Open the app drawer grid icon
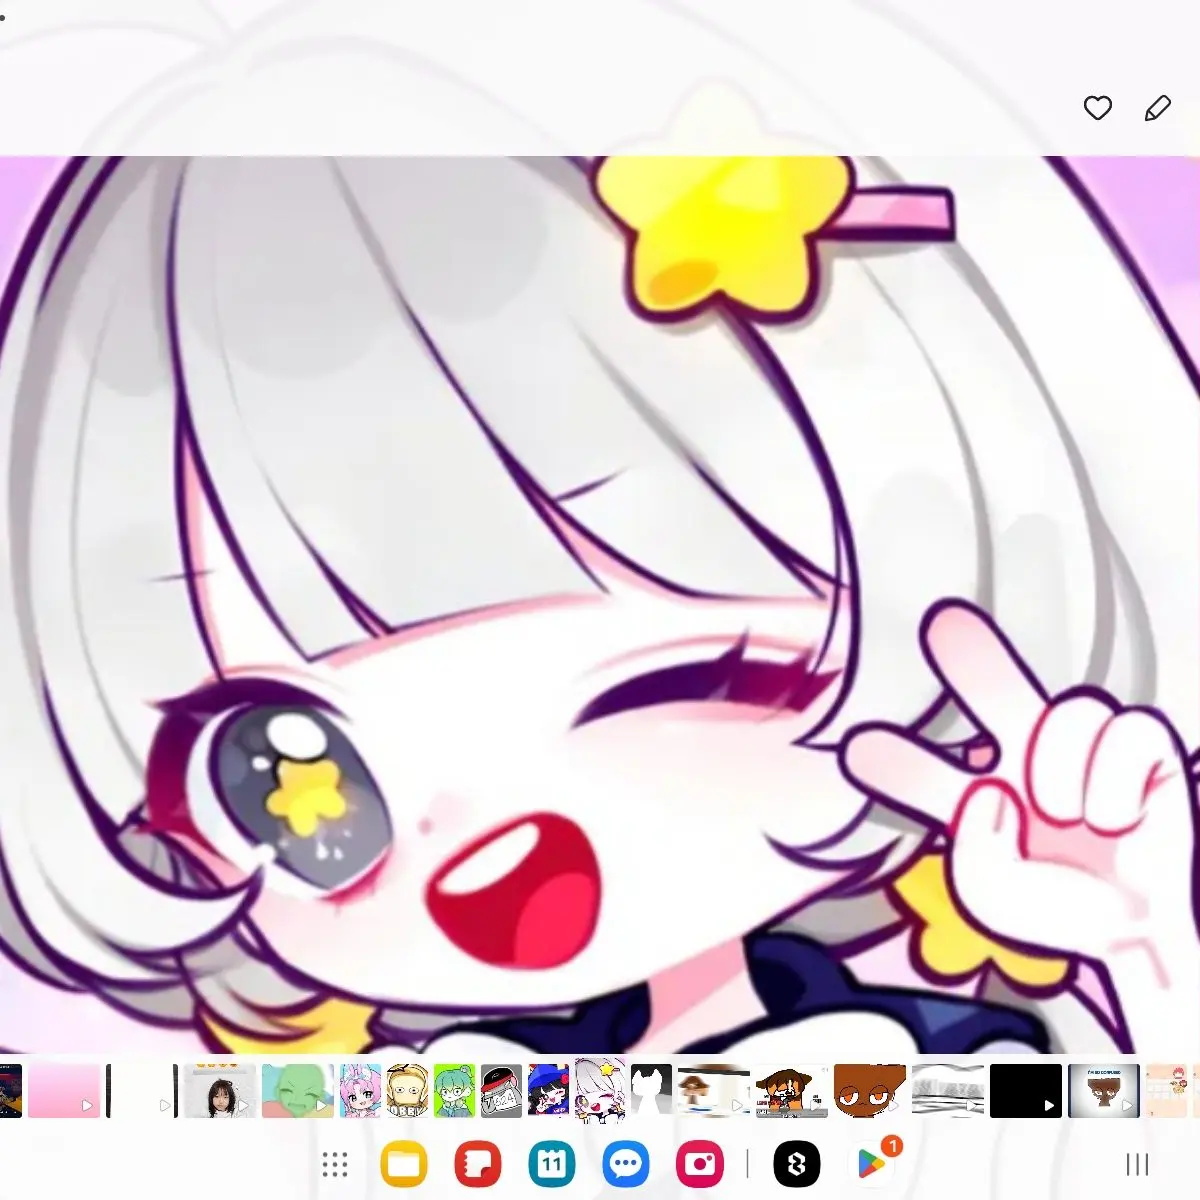1200x1200 pixels. (335, 1164)
